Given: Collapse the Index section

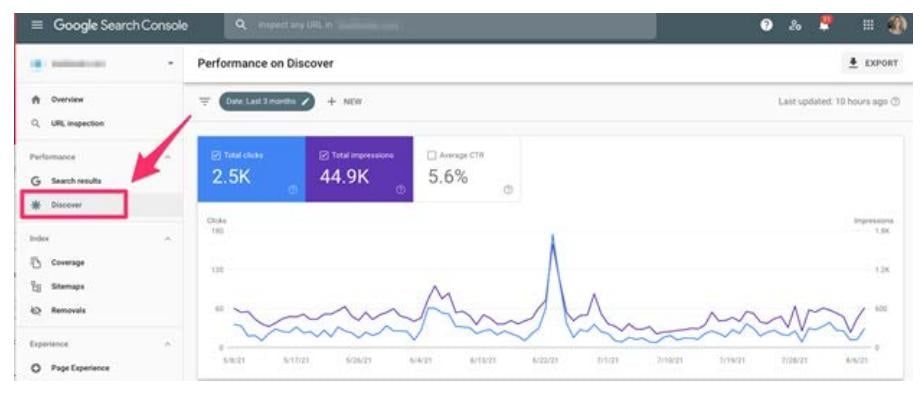Looking at the screenshot, I should click(x=167, y=239).
